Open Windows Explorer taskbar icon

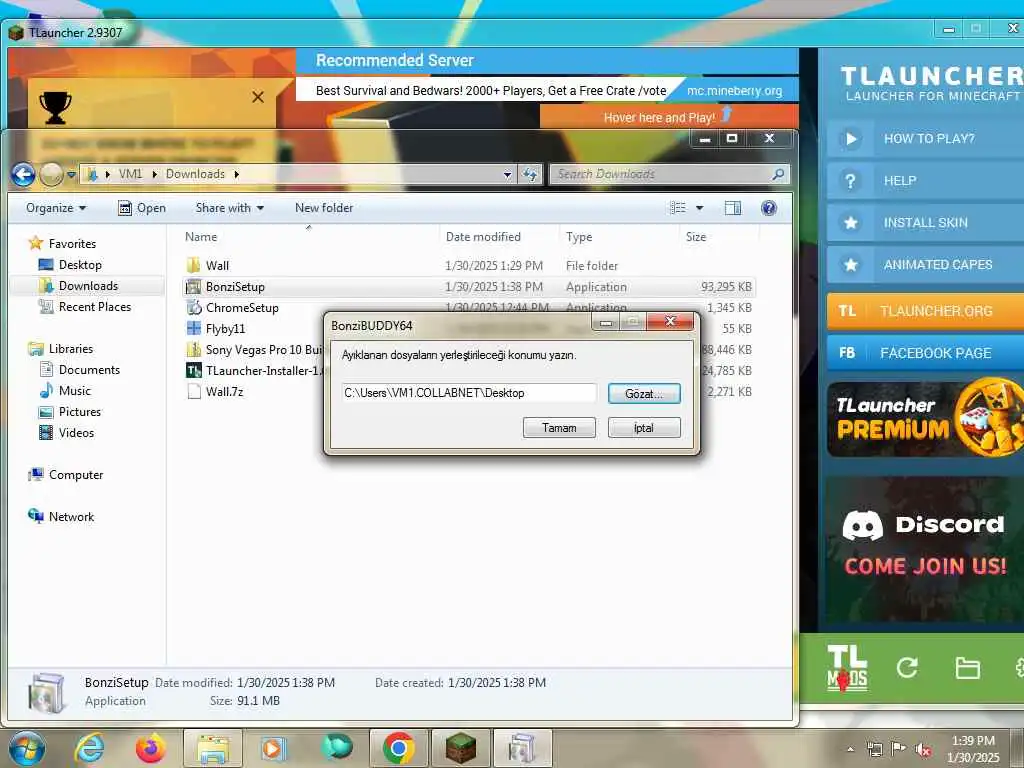(213, 748)
